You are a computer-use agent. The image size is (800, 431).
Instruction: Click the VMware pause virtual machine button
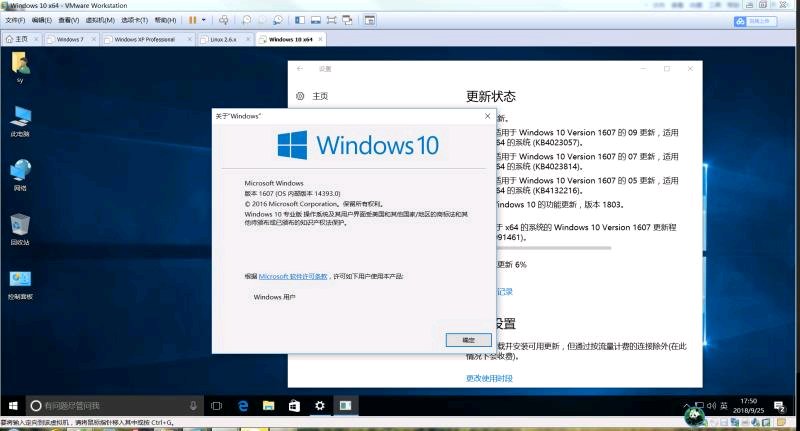tap(192, 20)
